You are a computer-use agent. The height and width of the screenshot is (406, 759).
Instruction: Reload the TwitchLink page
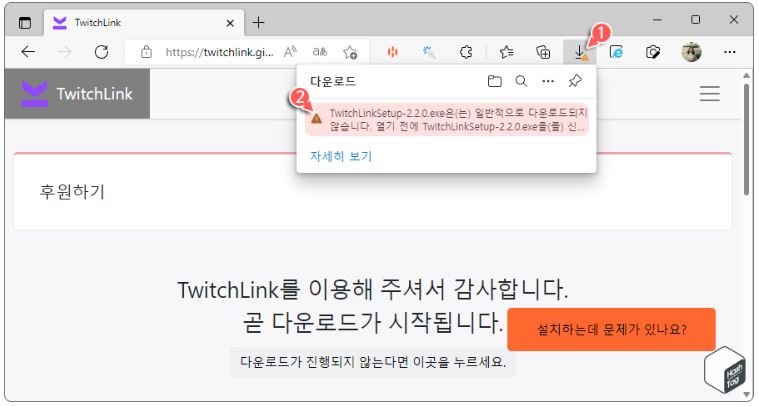pos(101,52)
